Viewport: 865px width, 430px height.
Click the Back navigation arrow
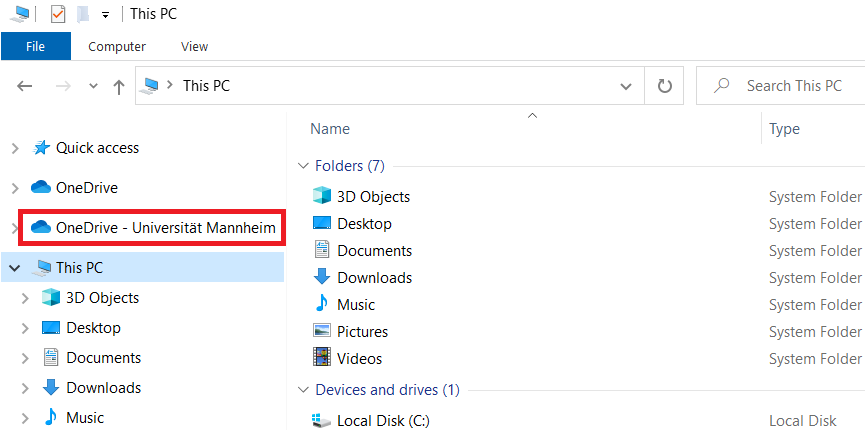tap(25, 86)
